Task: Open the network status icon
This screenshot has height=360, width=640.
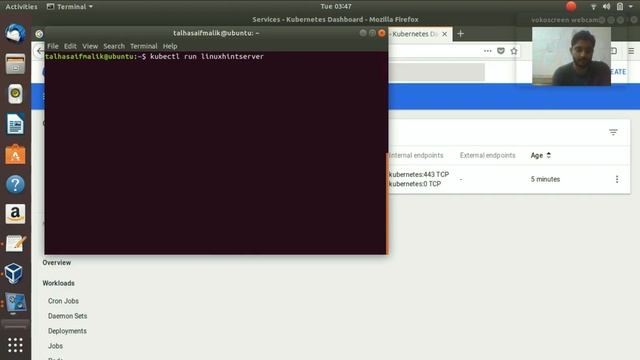Action: click(593, 7)
